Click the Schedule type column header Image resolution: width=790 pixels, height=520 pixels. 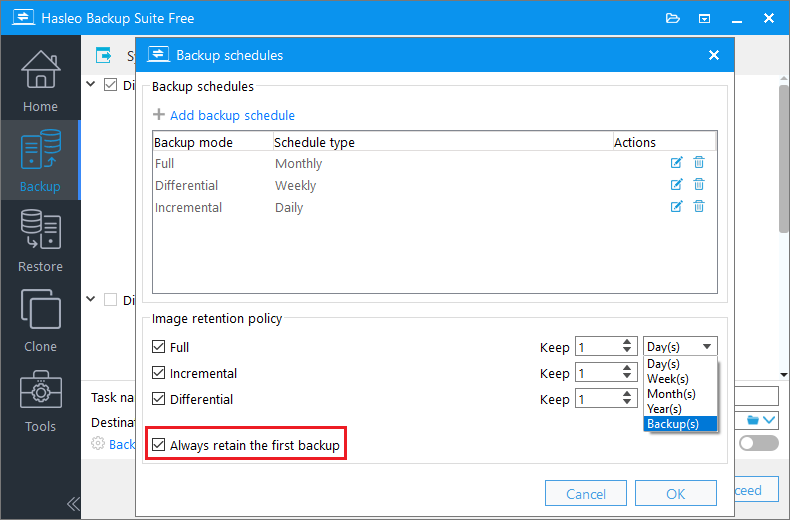(442, 143)
